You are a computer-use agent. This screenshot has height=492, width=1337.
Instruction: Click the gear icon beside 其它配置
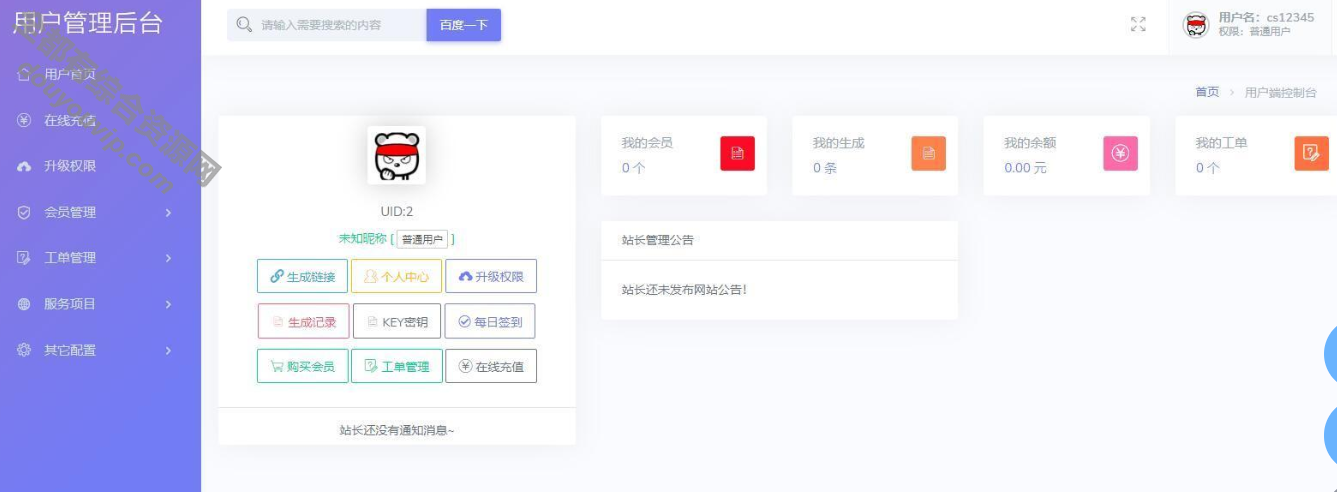(24, 350)
